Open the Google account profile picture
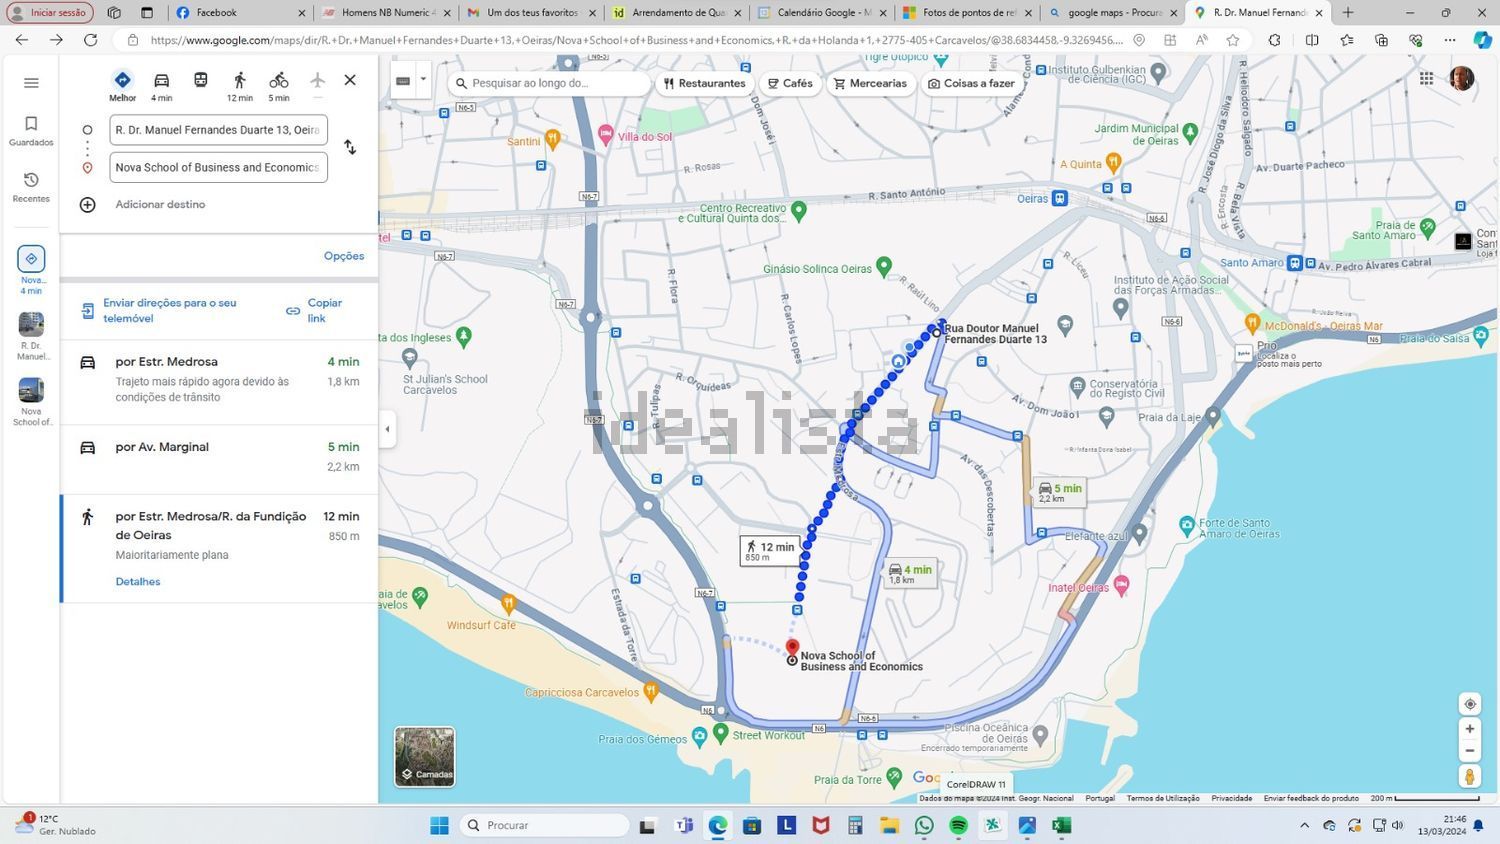Screen dimensions: 1500x844 1462,78
